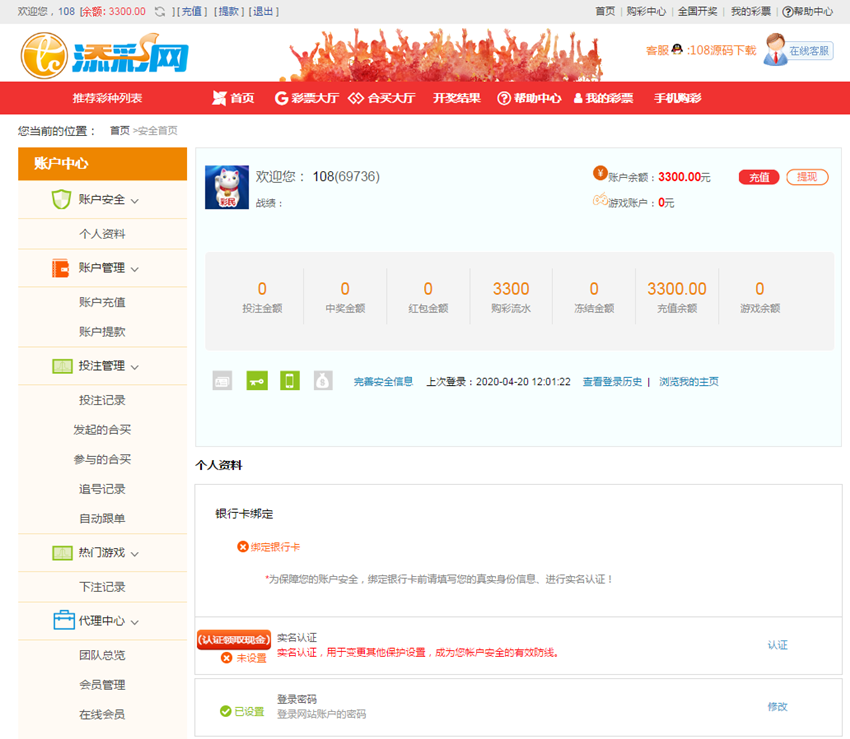Click the mobile phone binding icon
Image resolution: width=850 pixels, height=739 pixels.
coord(290,381)
